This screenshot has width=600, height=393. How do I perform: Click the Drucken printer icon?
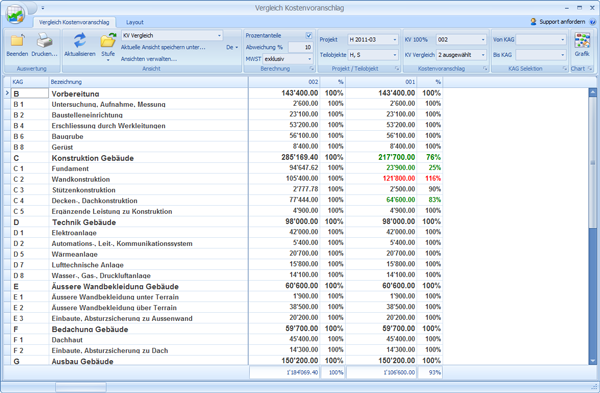point(44,40)
